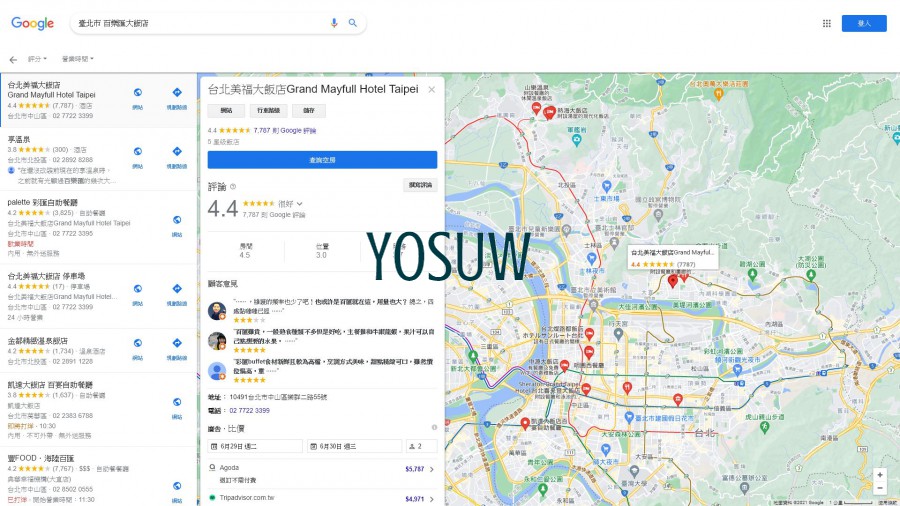Viewport: 900px width, 506px height.
Task: Open website icon for 享溫泉 listing
Action: (138, 153)
